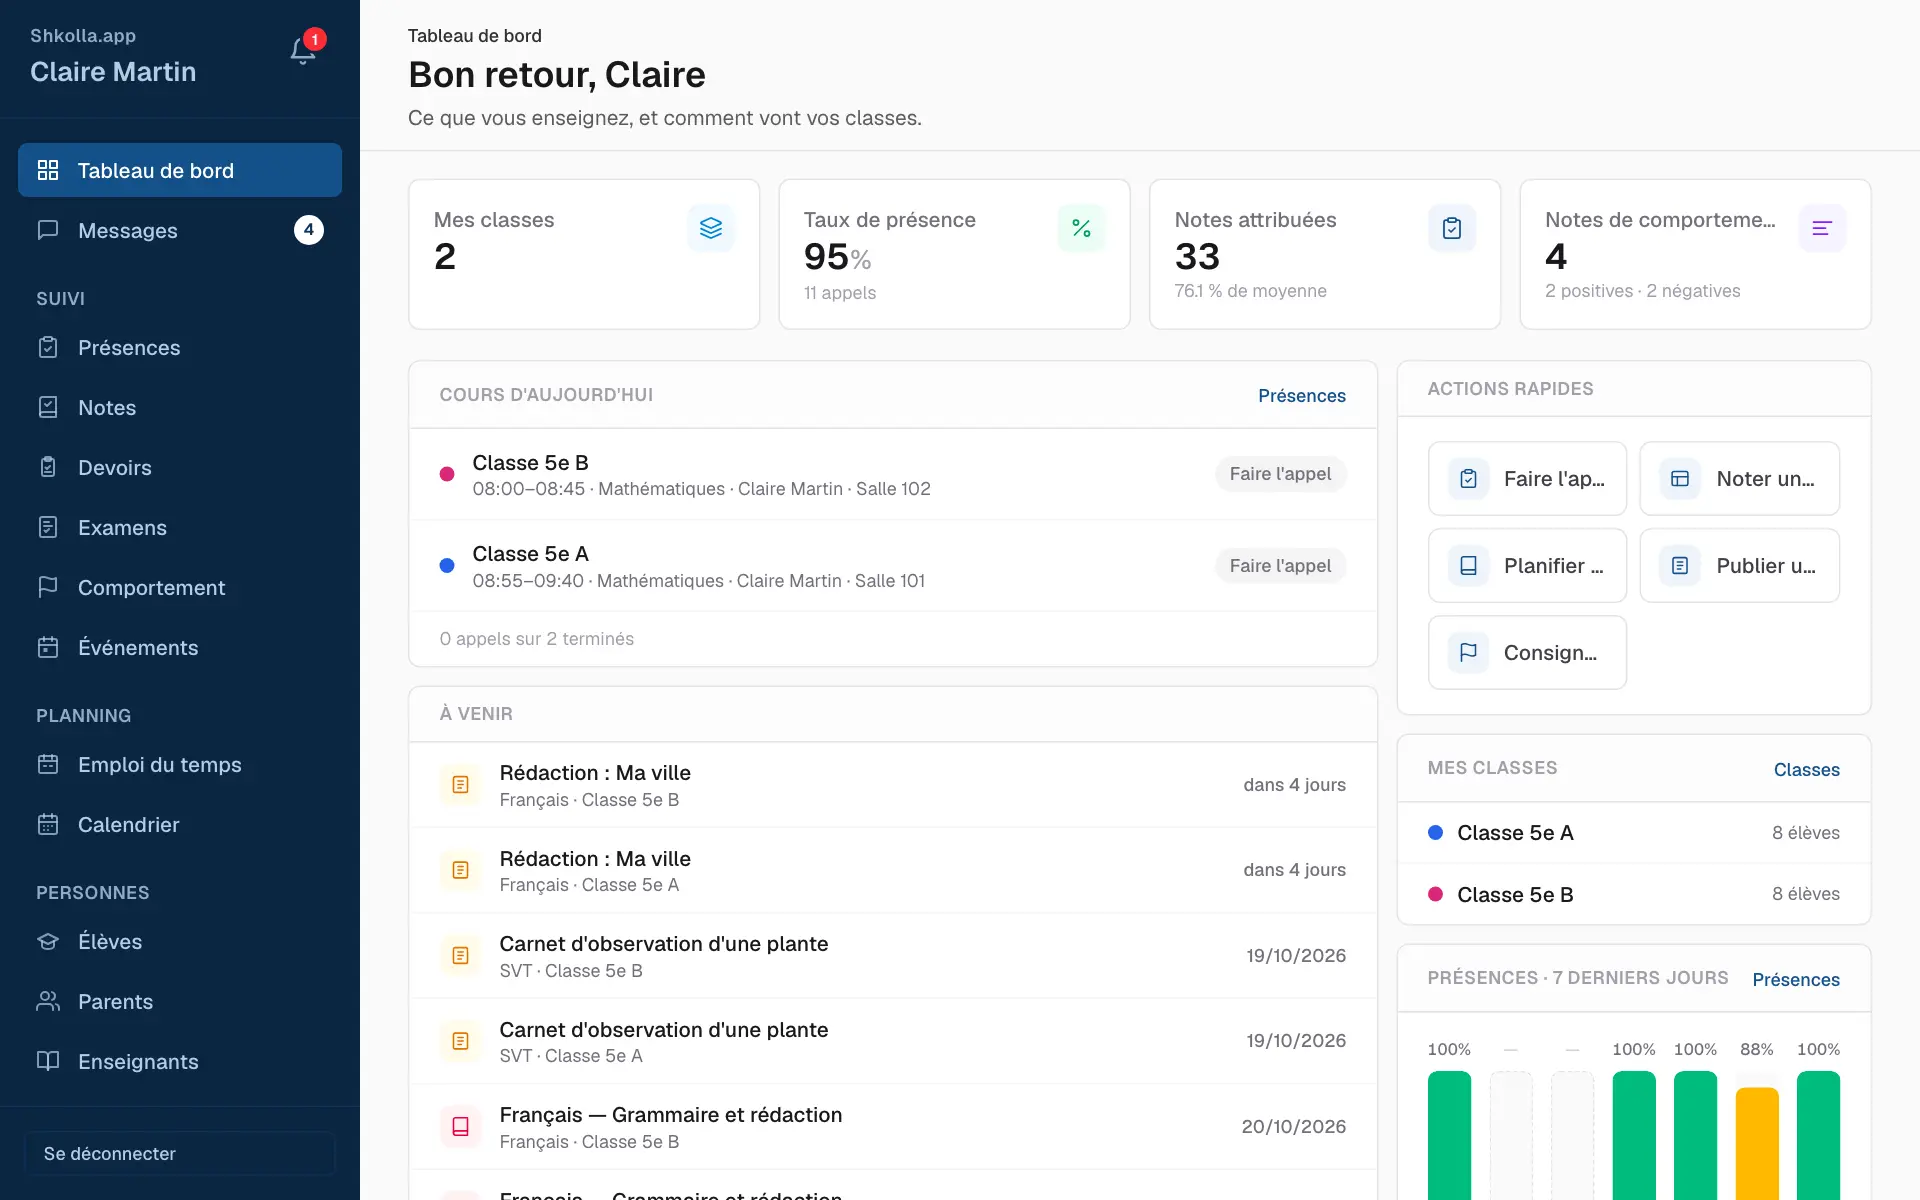Open Rédaction : Ma ville for Classe 5e A

click(x=893, y=870)
